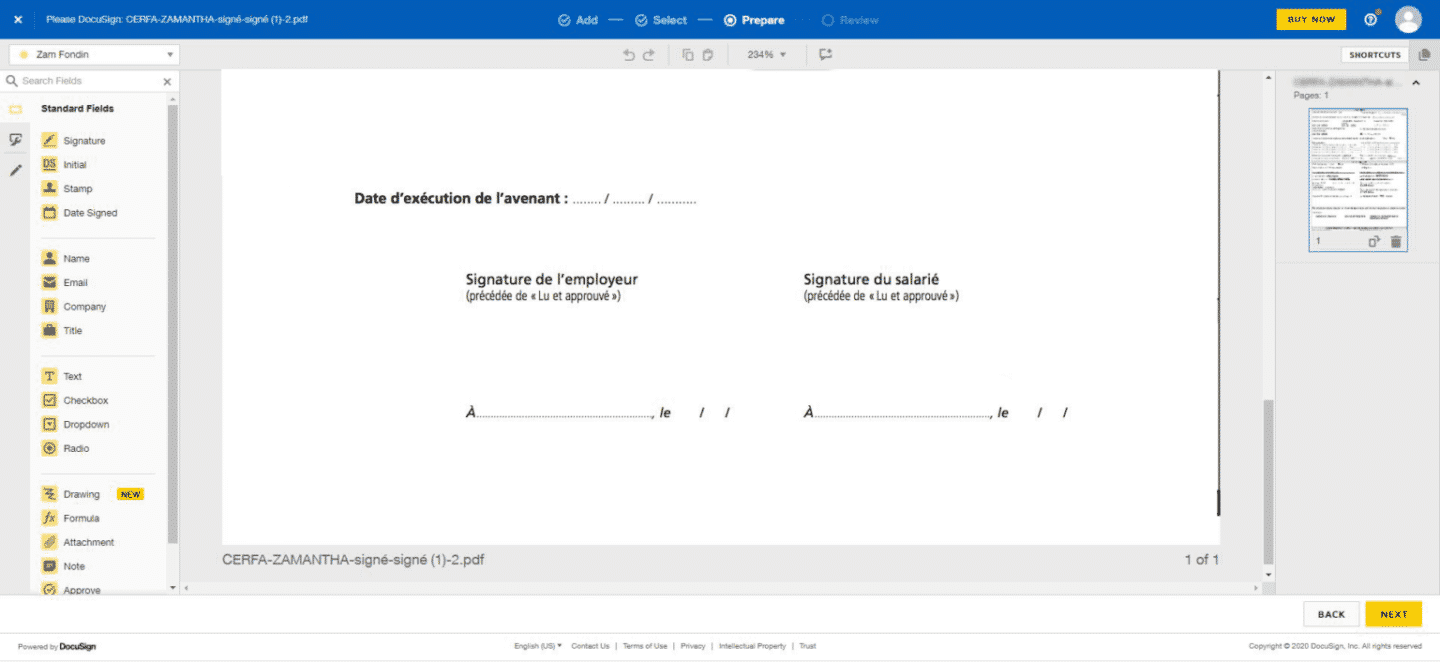Select the Date Signed field icon
This screenshot has width=1440, height=662.
coord(49,213)
